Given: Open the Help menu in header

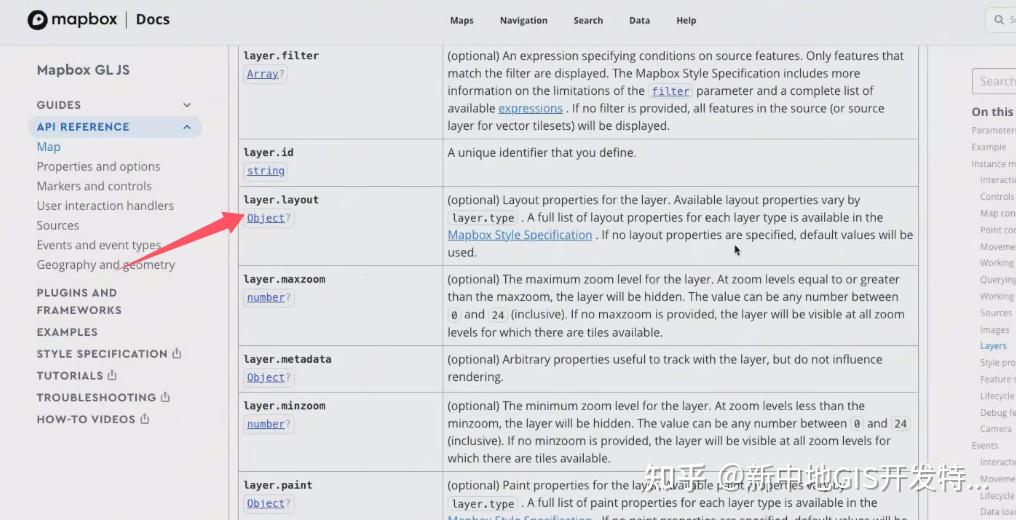Looking at the screenshot, I should [686, 20].
